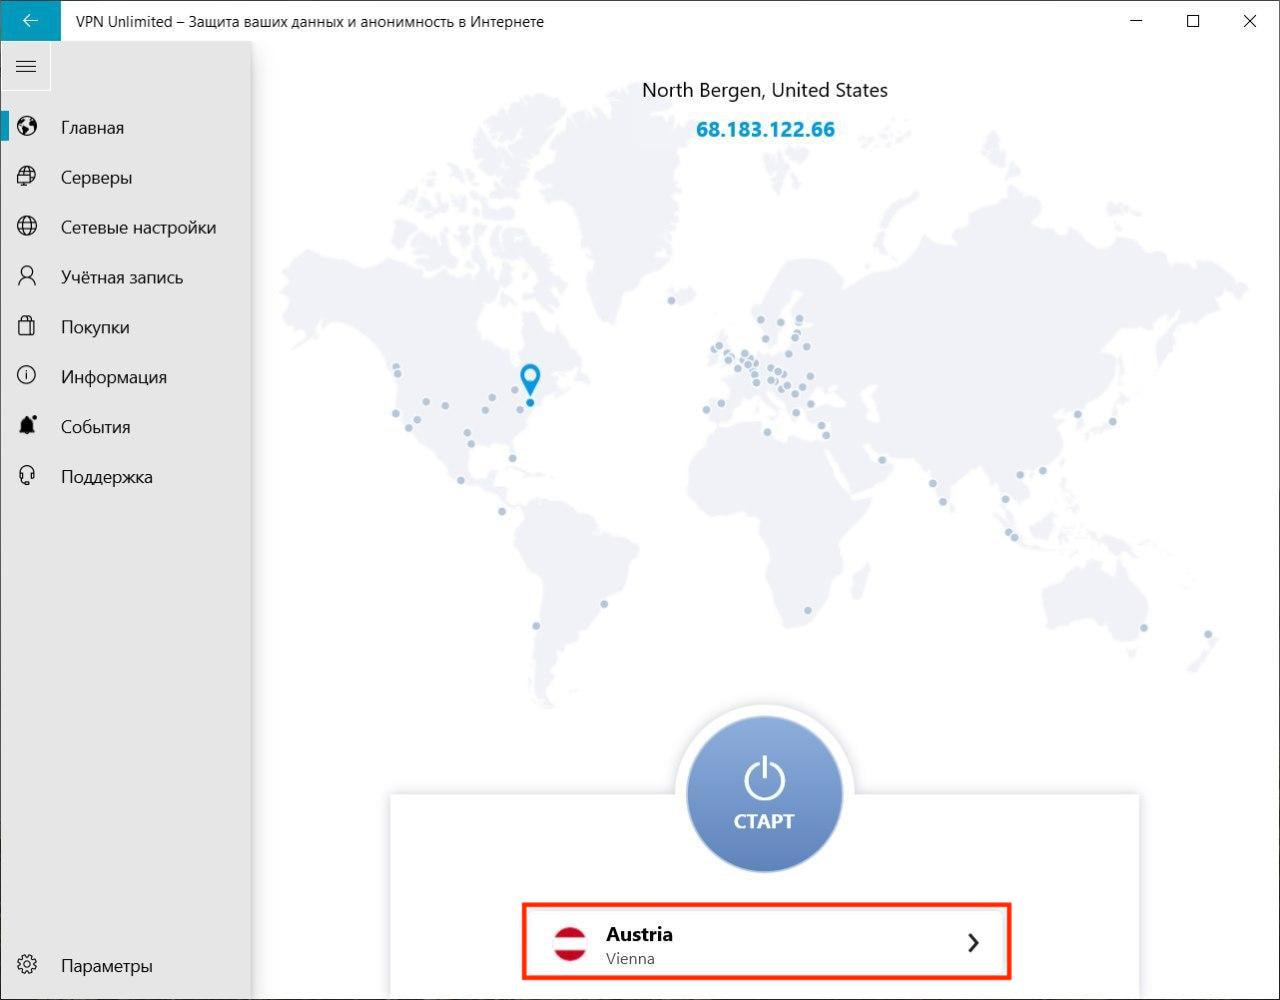Maximize the VPN Unlimited window
The width and height of the screenshot is (1280, 1000).
pyautogui.click(x=1193, y=21)
